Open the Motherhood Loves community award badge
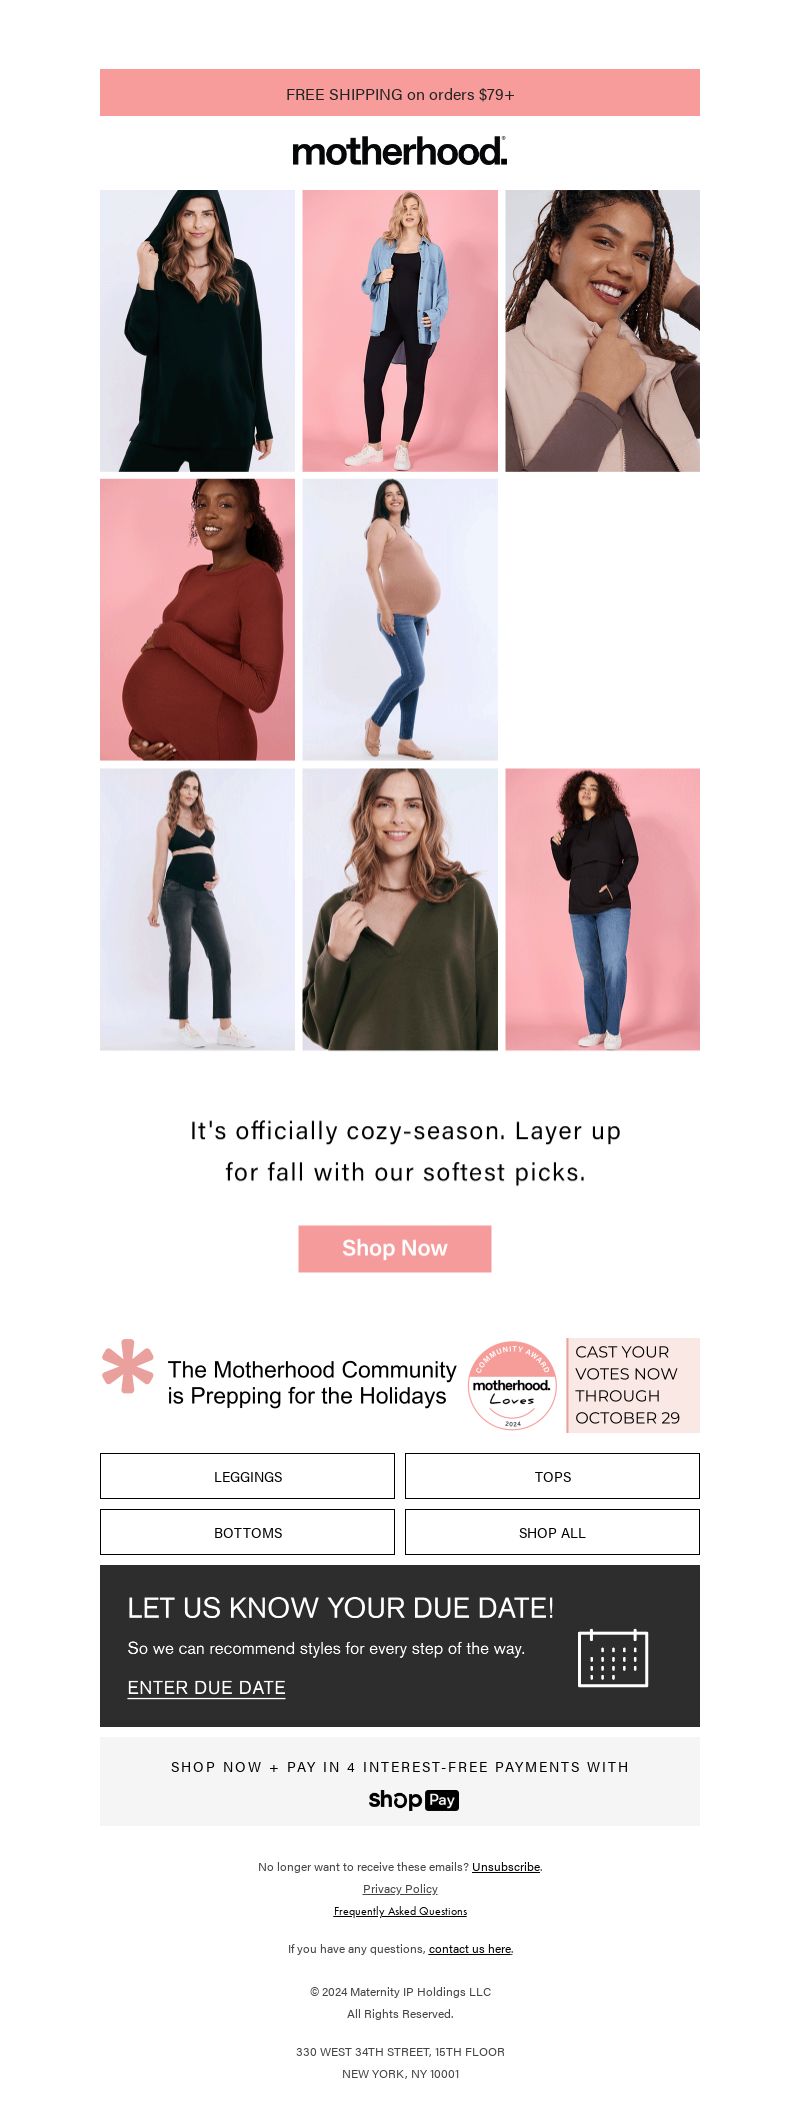 coord(512,1385)
